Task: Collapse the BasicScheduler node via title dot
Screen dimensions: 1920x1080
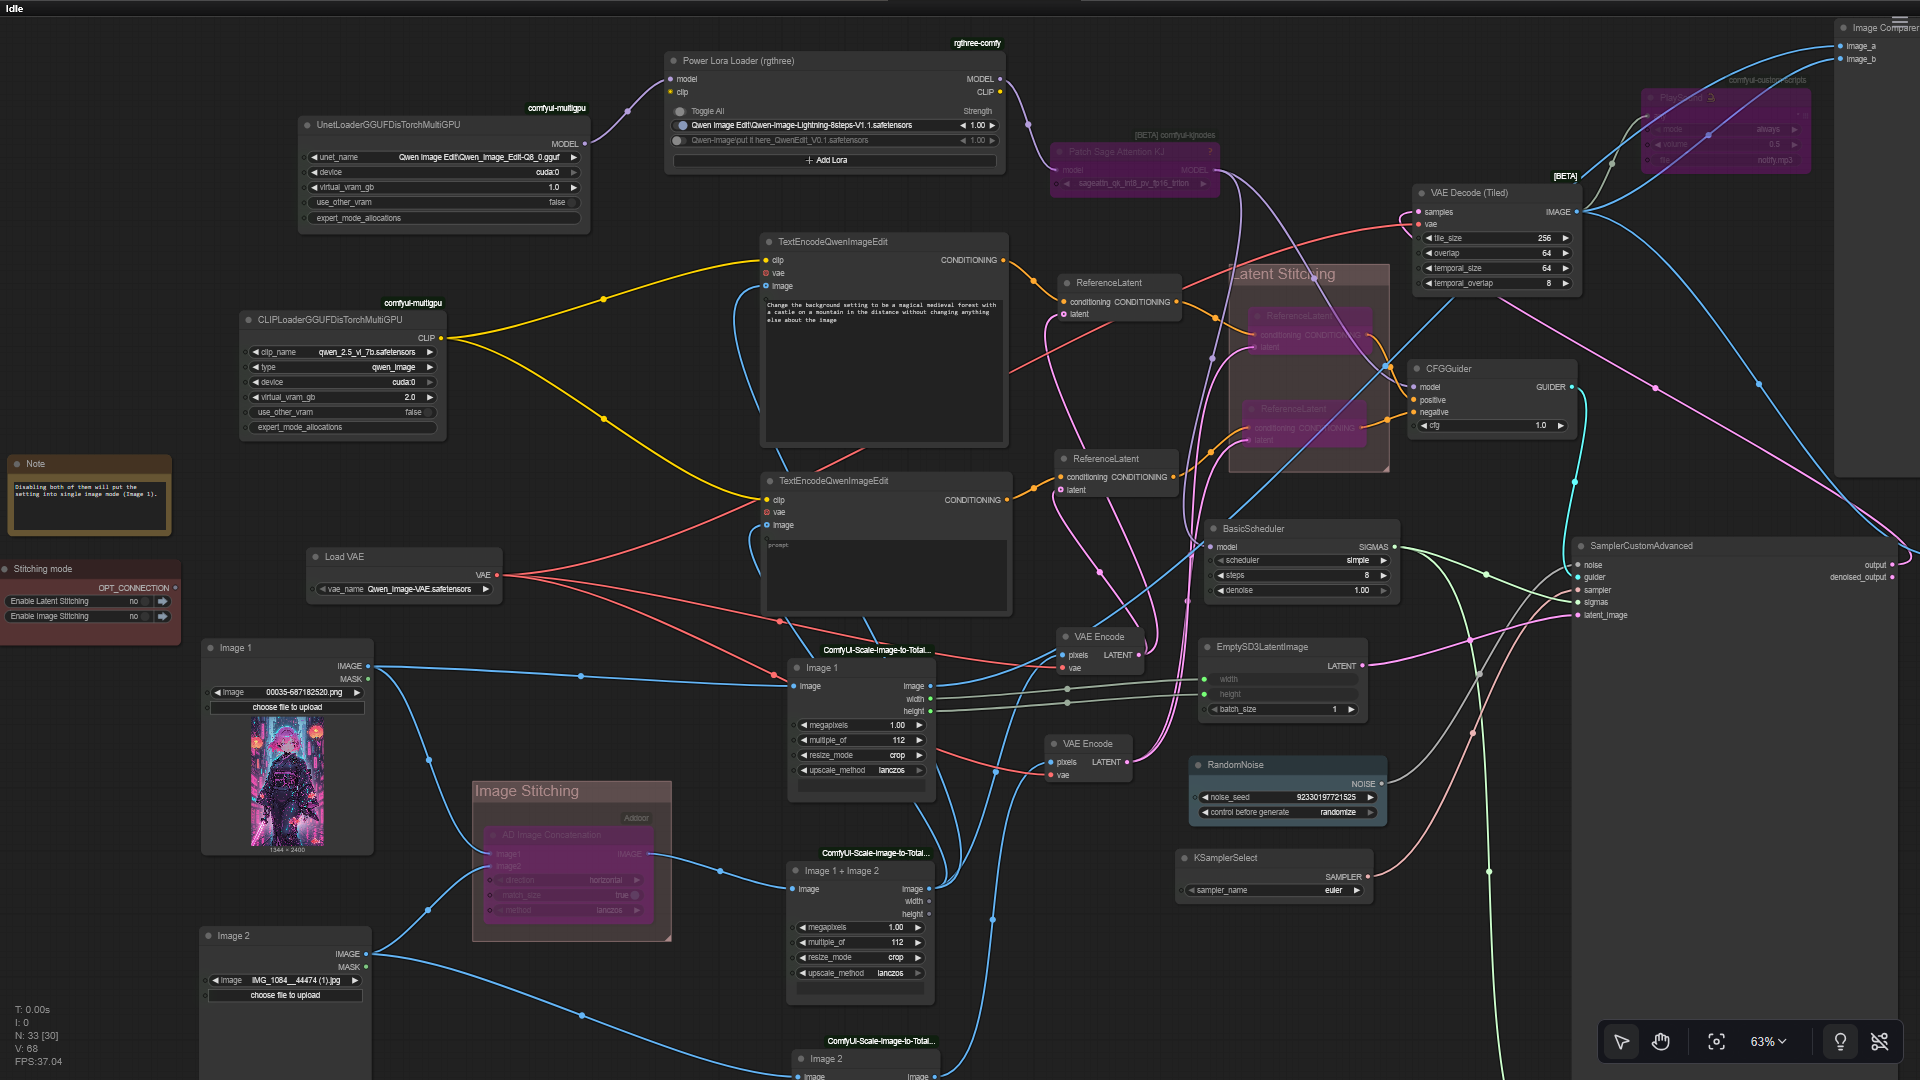Action: (1214, 529)
